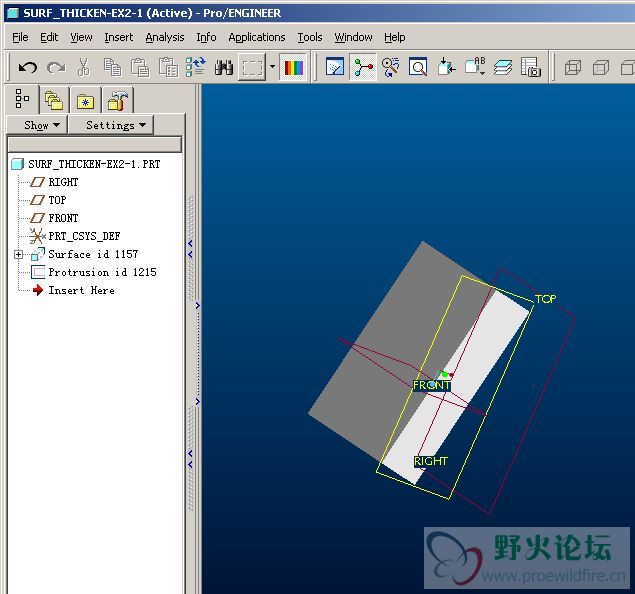
Task: Open selection box dropdown arrow
Action: 273,67
